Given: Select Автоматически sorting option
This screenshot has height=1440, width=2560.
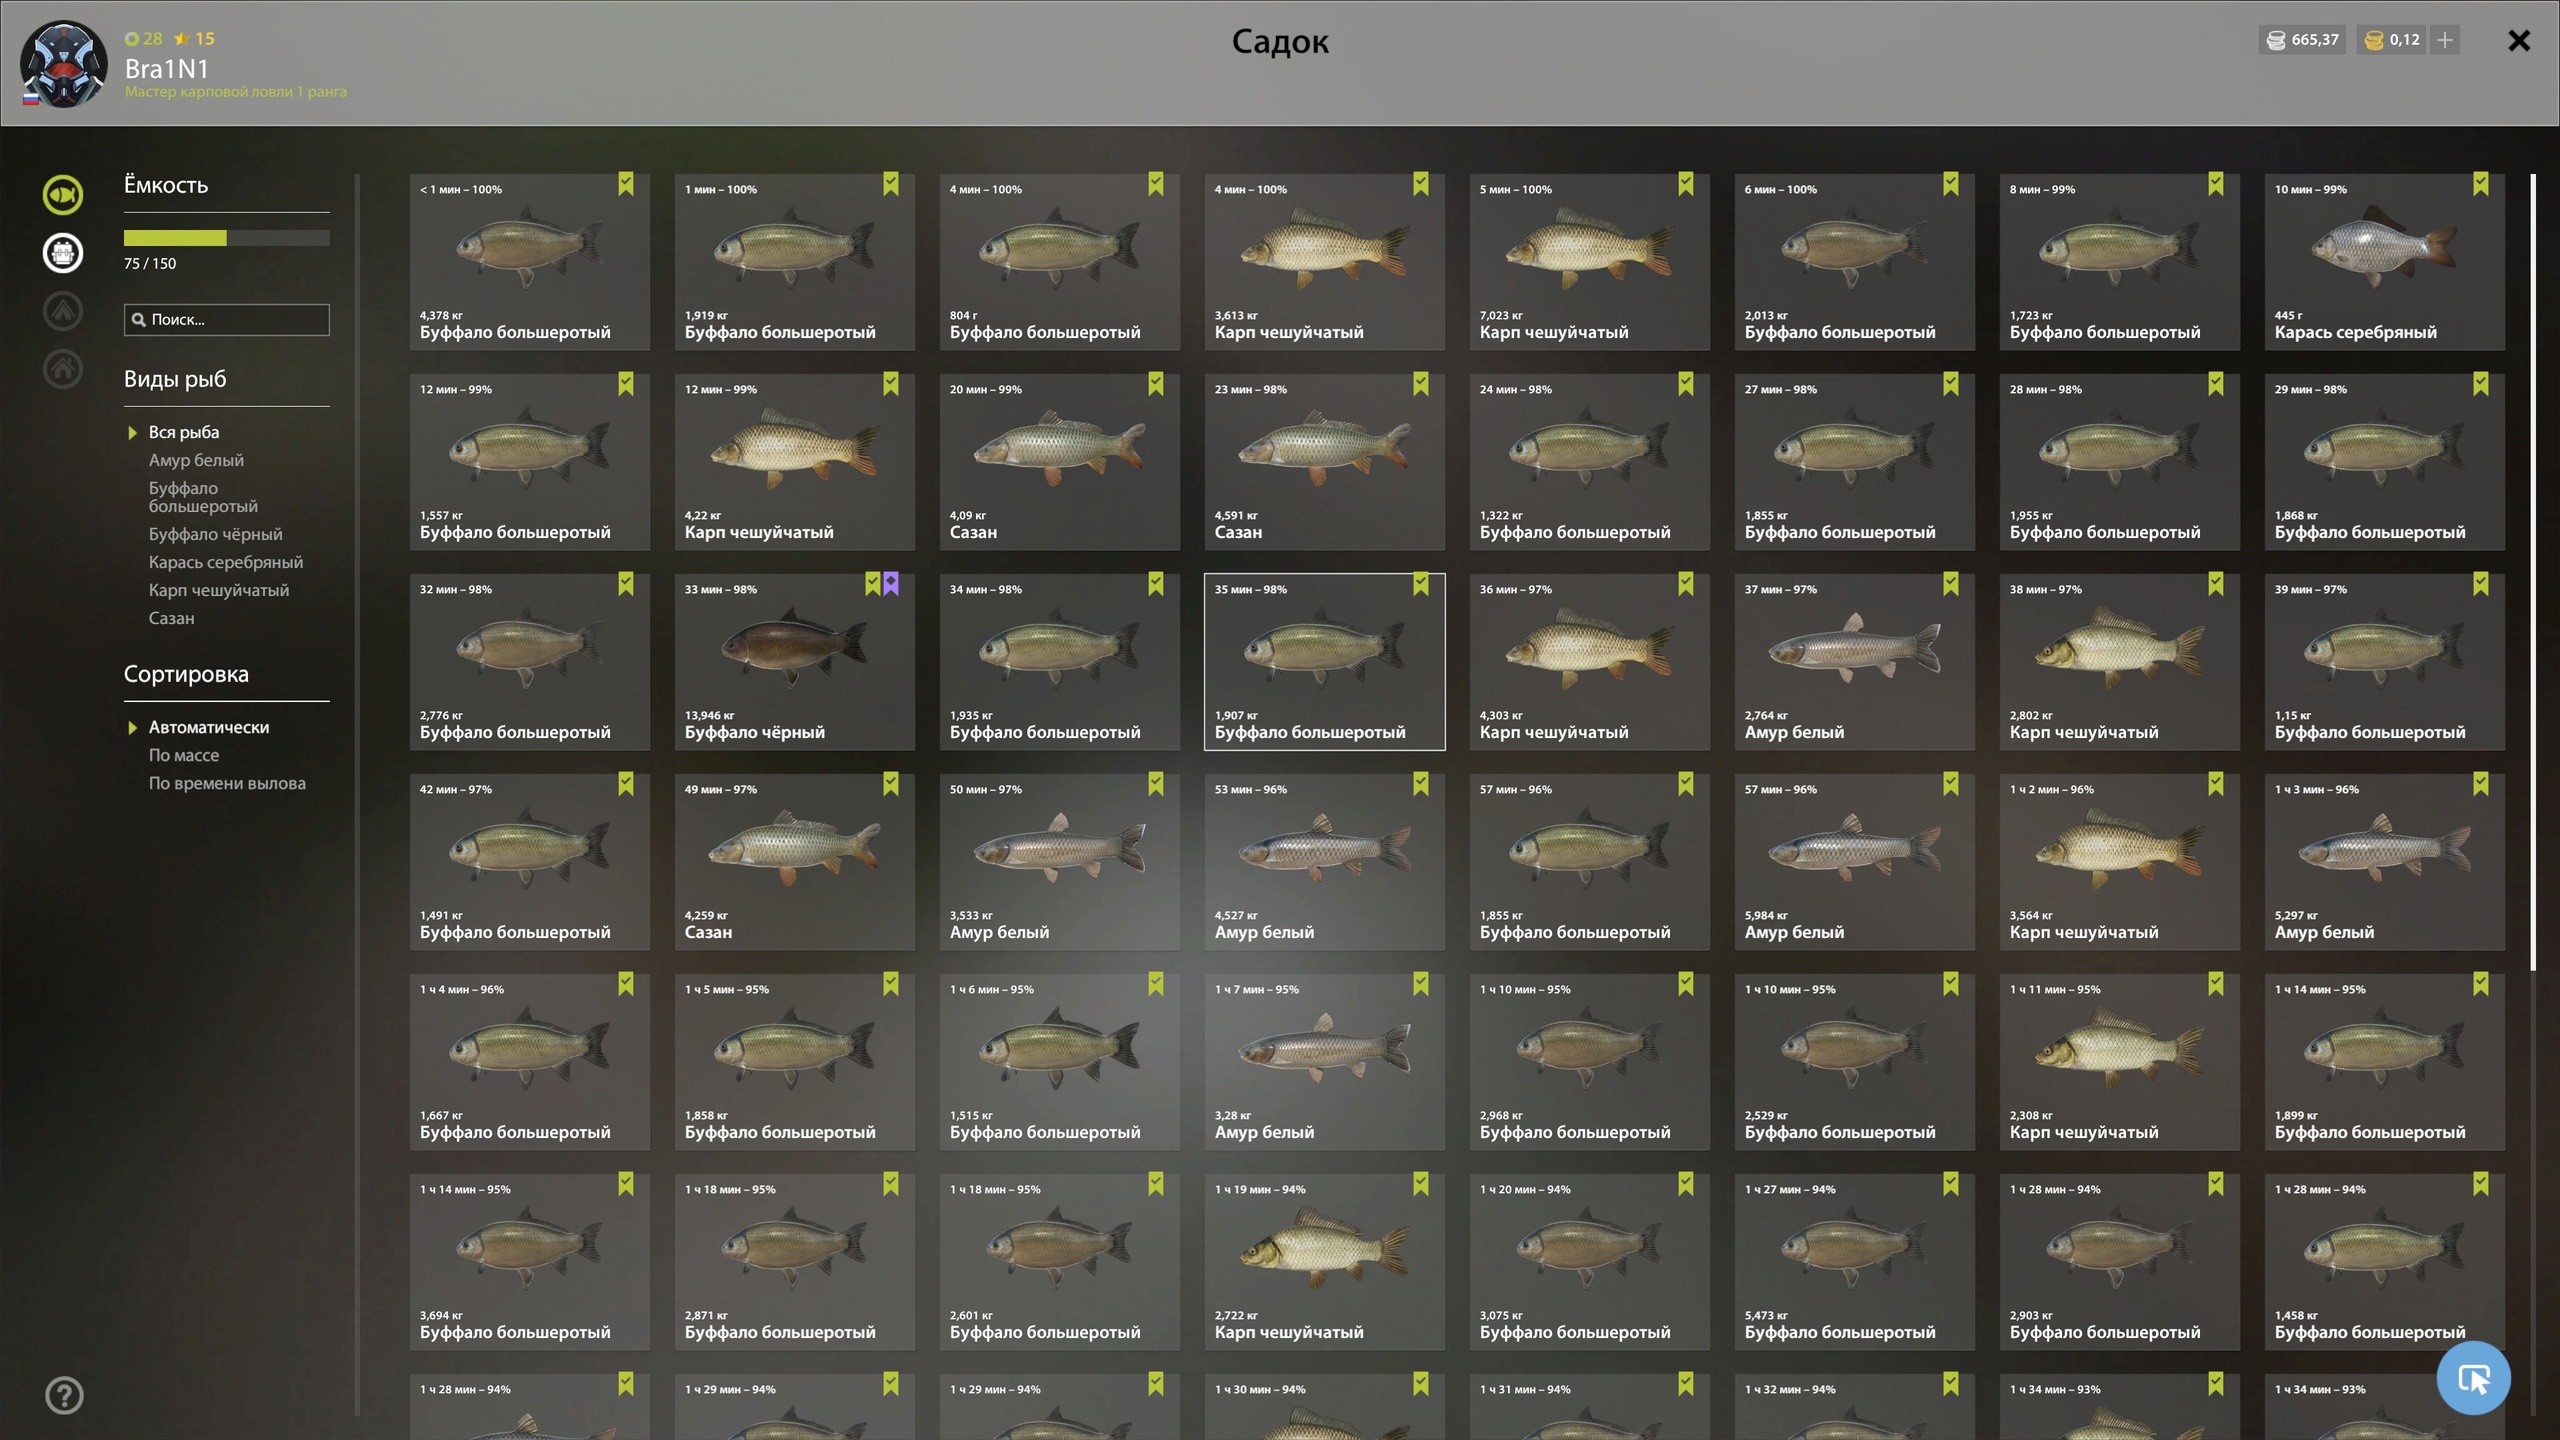Looking at the screenshot, I should pyautogui.click(x=209, y=727).
